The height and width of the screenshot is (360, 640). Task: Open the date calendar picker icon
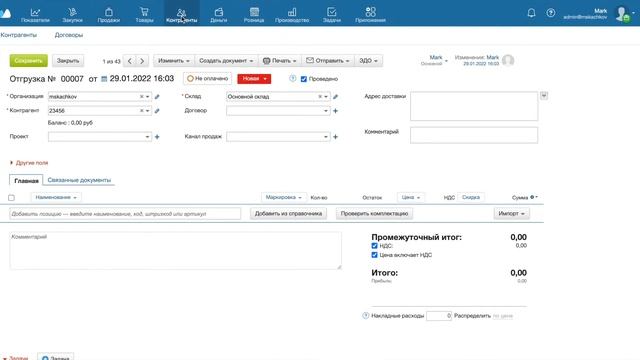coord(104,79)
